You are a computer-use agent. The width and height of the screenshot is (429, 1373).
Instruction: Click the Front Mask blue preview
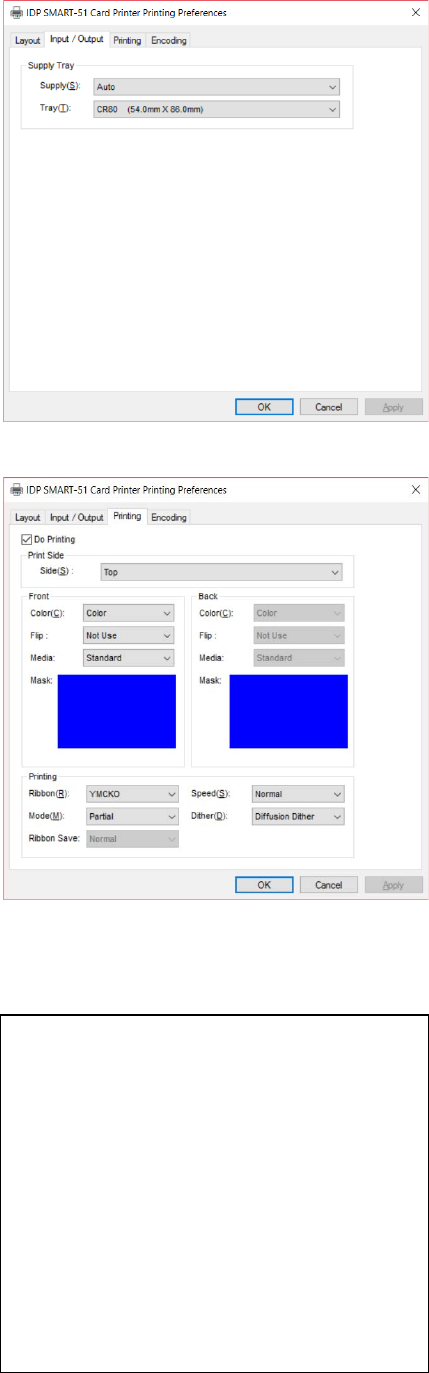click(x=117, y=711)
